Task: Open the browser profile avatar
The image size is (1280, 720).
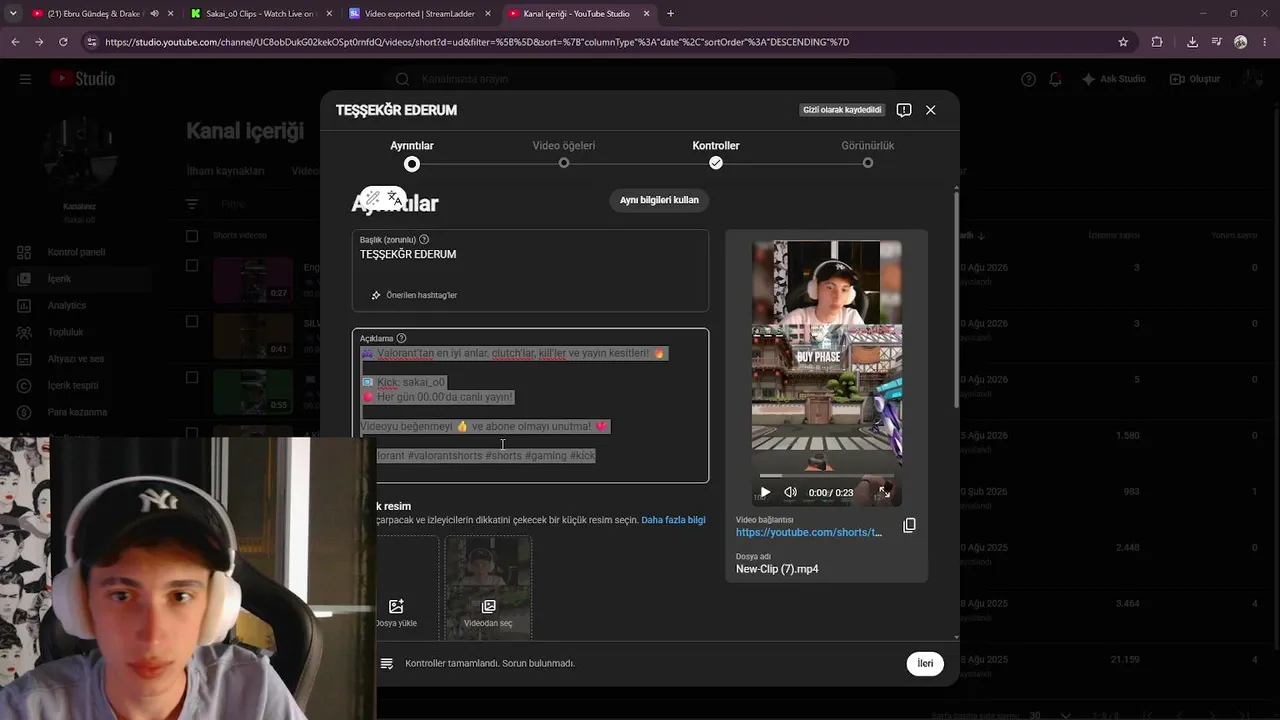Action: [1241, 42]
